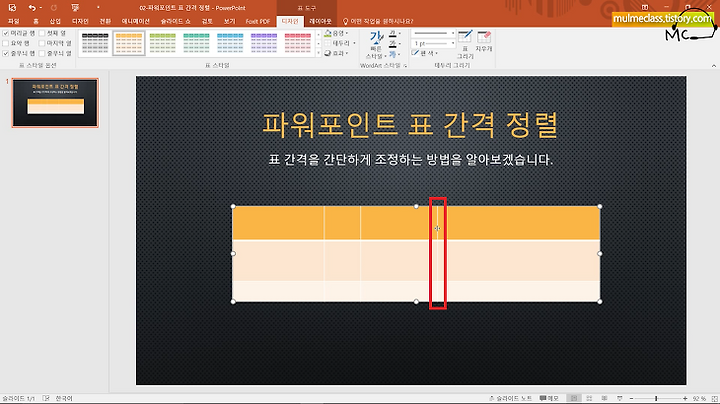Click the Save icon in the title bar
This screenshot has height=404, width=720.
[x=12, y=7]
